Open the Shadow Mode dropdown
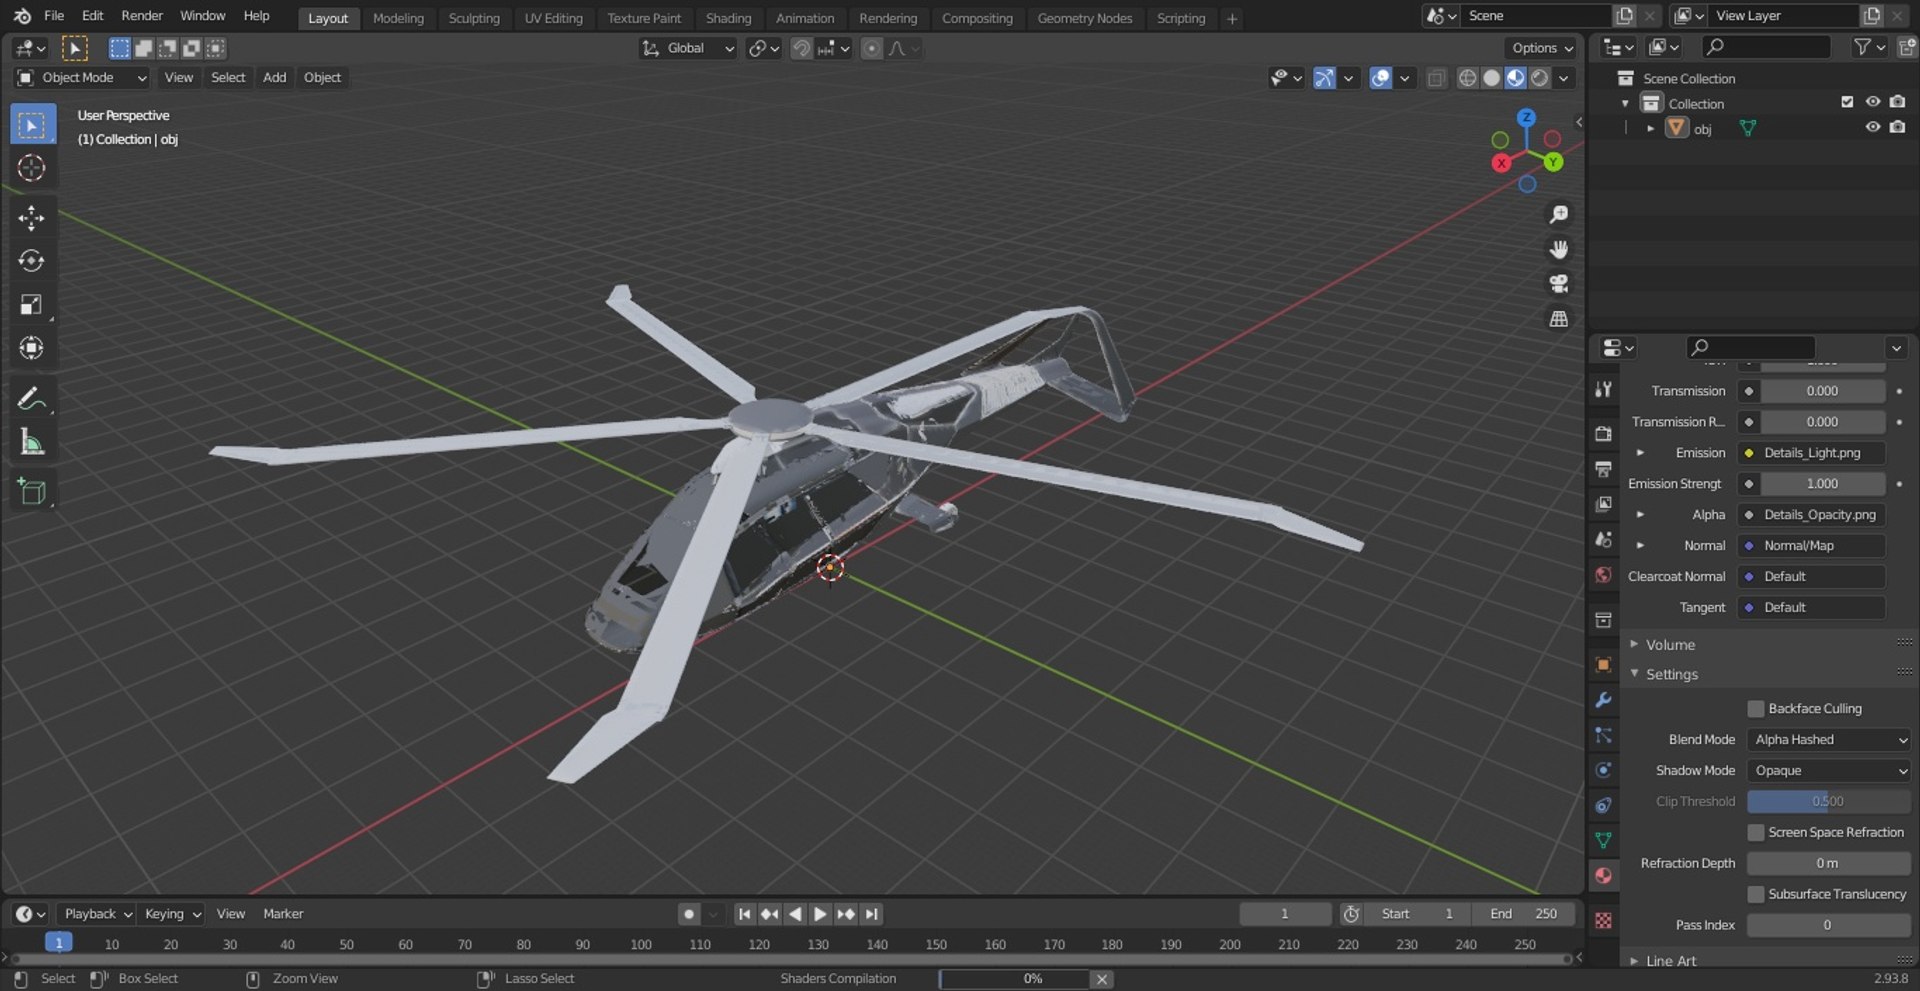The width and height of the screenshot is (1920, 991). click(1829, 771)
